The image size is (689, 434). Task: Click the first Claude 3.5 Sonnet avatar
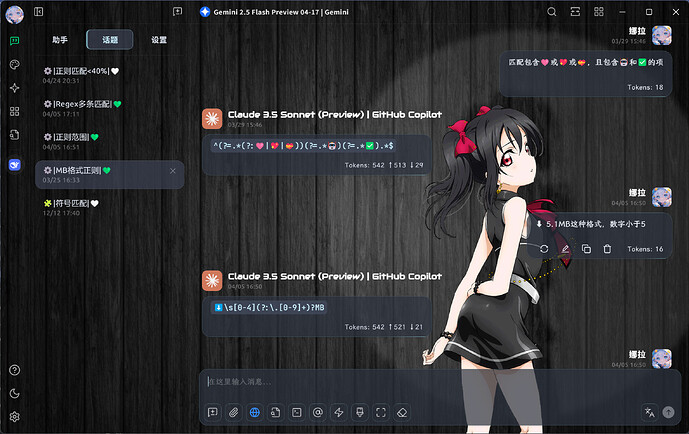[212, 119]
